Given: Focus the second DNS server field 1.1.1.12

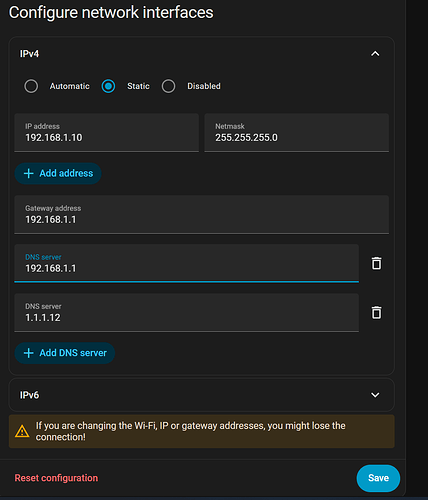Looking at the screenshot, I should [x=187, y=313].
